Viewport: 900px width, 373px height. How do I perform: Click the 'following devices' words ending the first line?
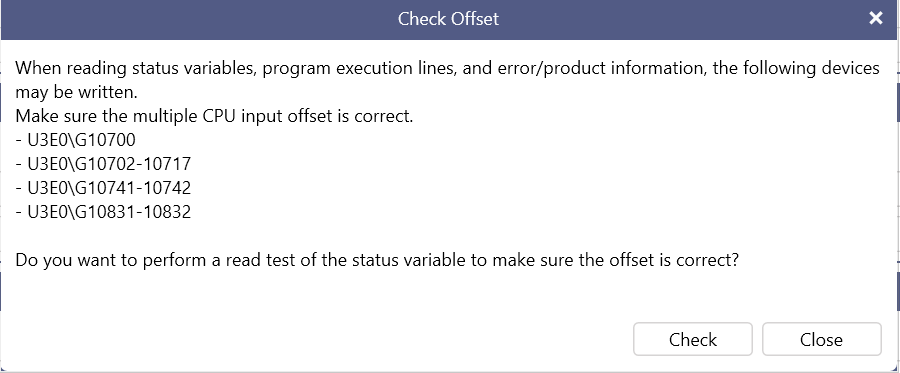coord(811,68)
